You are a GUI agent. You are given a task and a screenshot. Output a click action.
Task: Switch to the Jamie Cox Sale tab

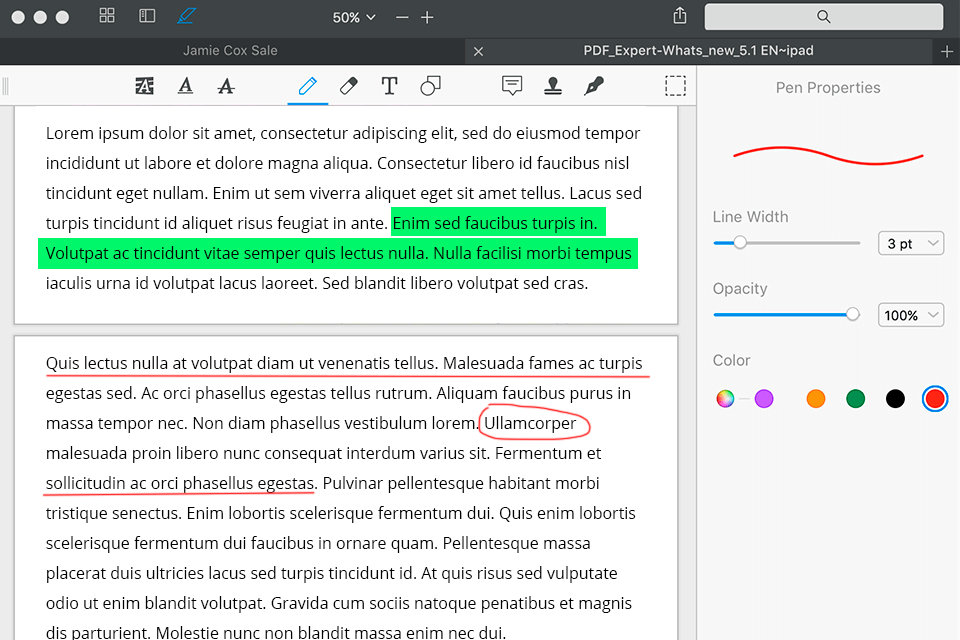click(x=230, y=50)
